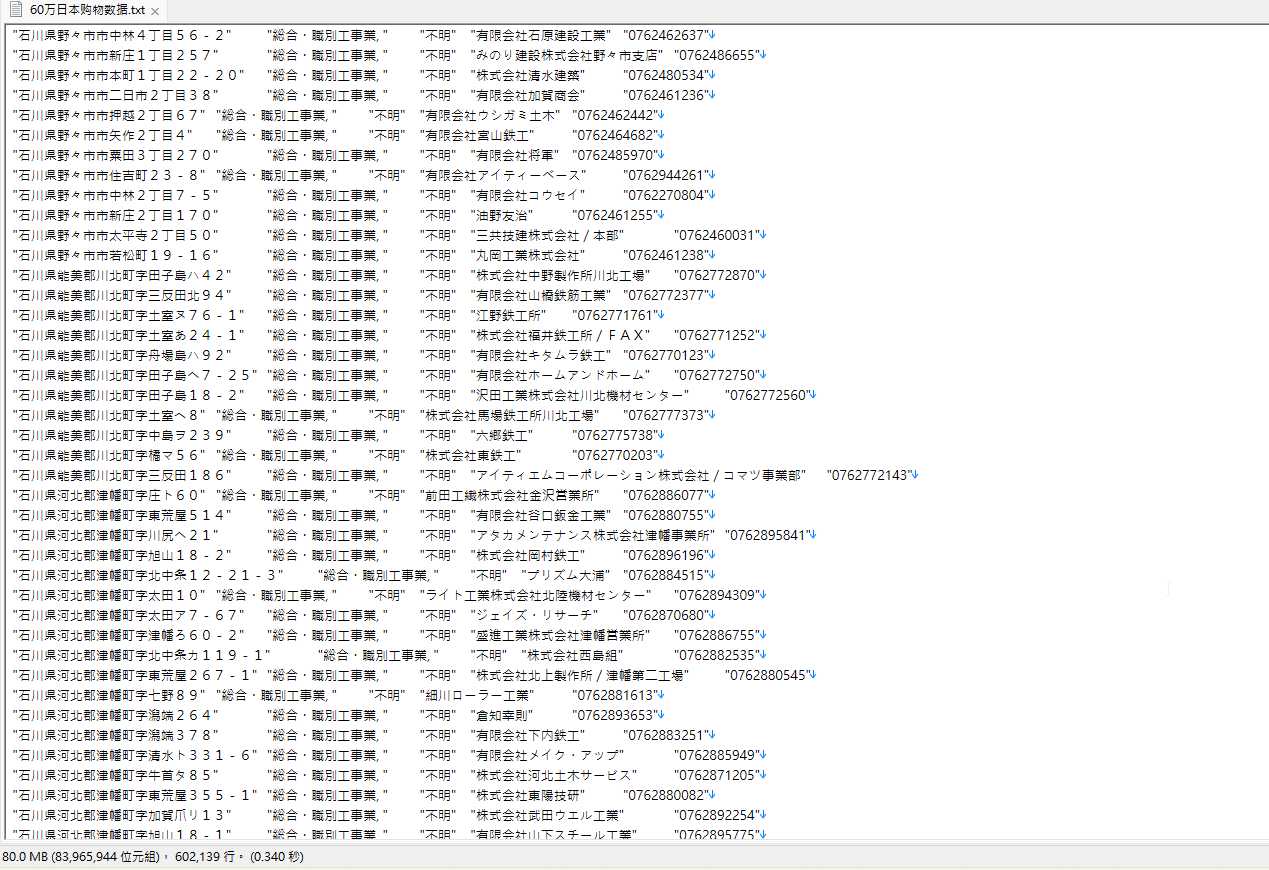Close the 60万日本购物数据.txt tab
1269x870 pixels.
point(154,12)
